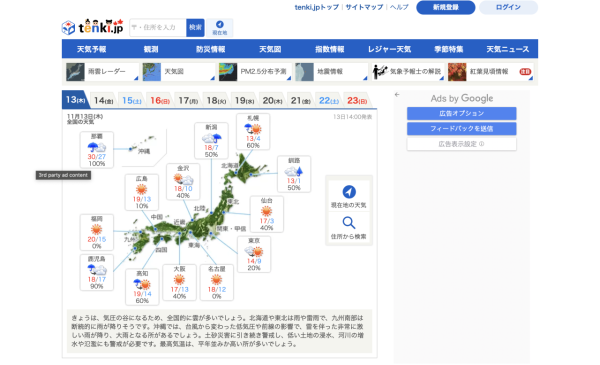Click the 検索 search button
This screenshot has height=365, width=600.
coord(195,28)
